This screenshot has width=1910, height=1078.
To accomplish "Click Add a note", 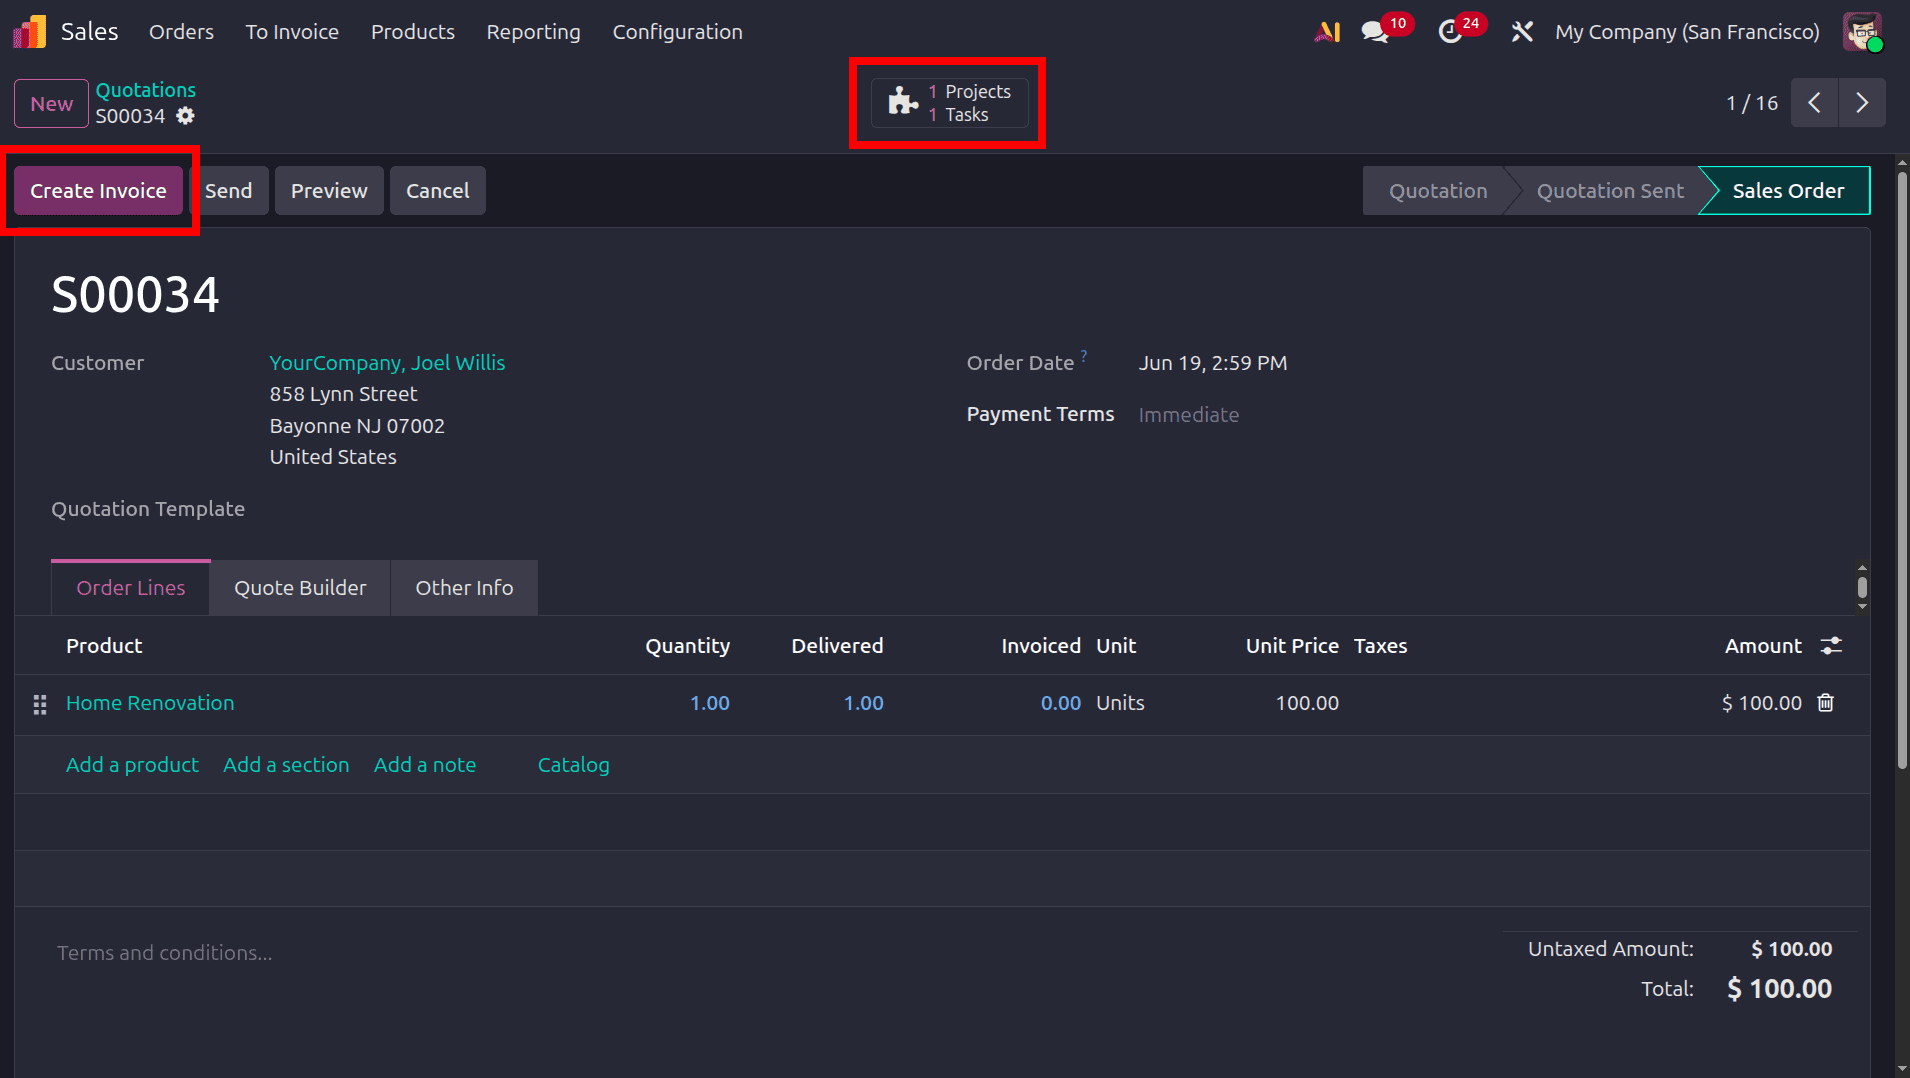I will coord(425,765).
